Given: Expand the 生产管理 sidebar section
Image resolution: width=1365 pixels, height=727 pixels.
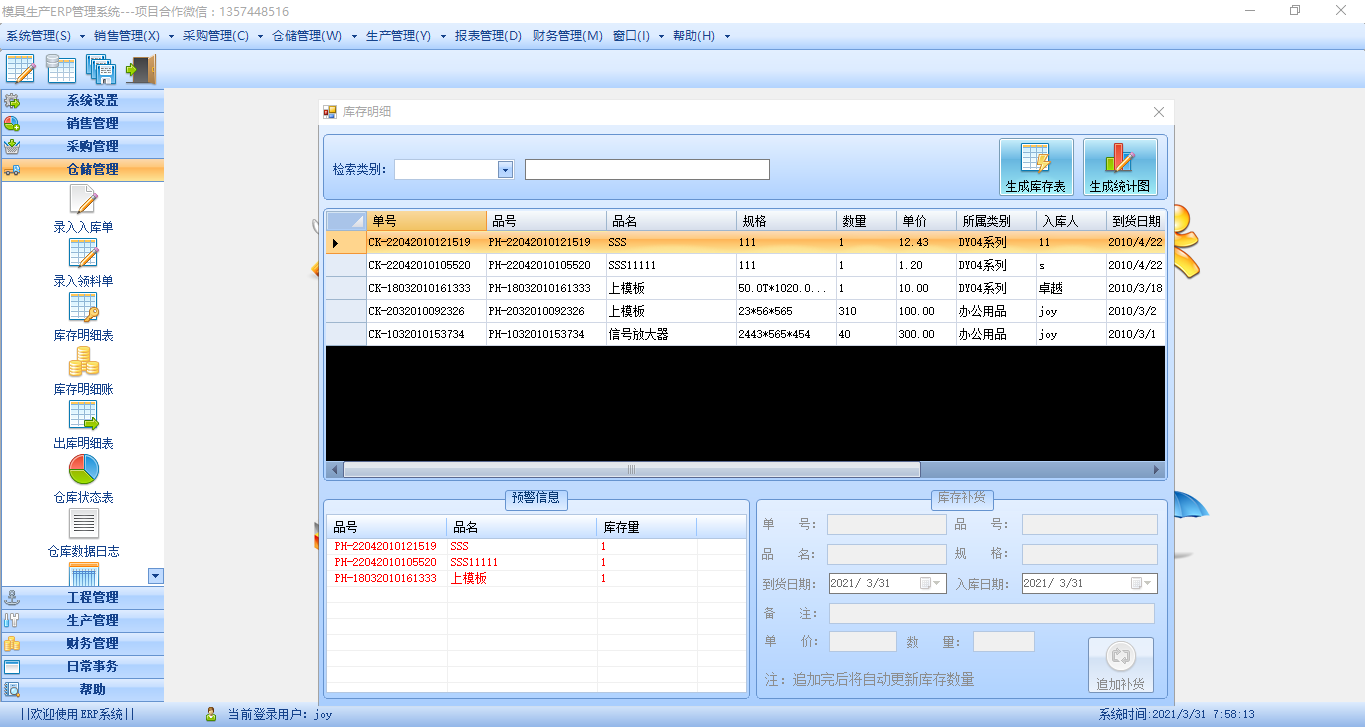Looking at the screenshot, I should click(83, 621).
